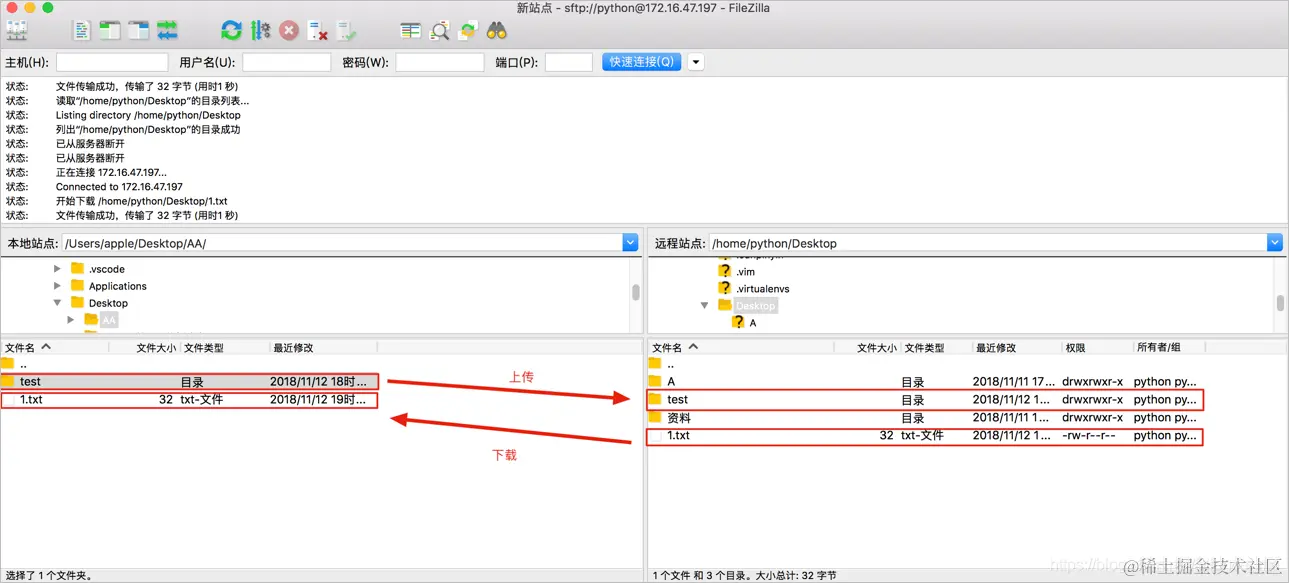This screenshot has height=583, width=1289.
Task: Click log line 'Connected to 172.16.47.197'
Action: coord(119,187)
